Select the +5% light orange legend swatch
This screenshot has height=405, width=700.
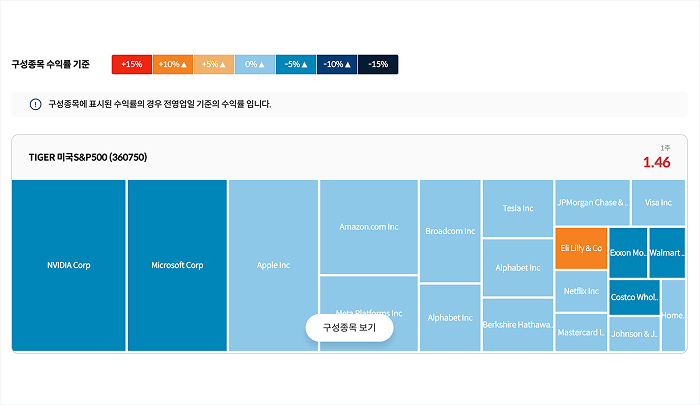(214, 64)
